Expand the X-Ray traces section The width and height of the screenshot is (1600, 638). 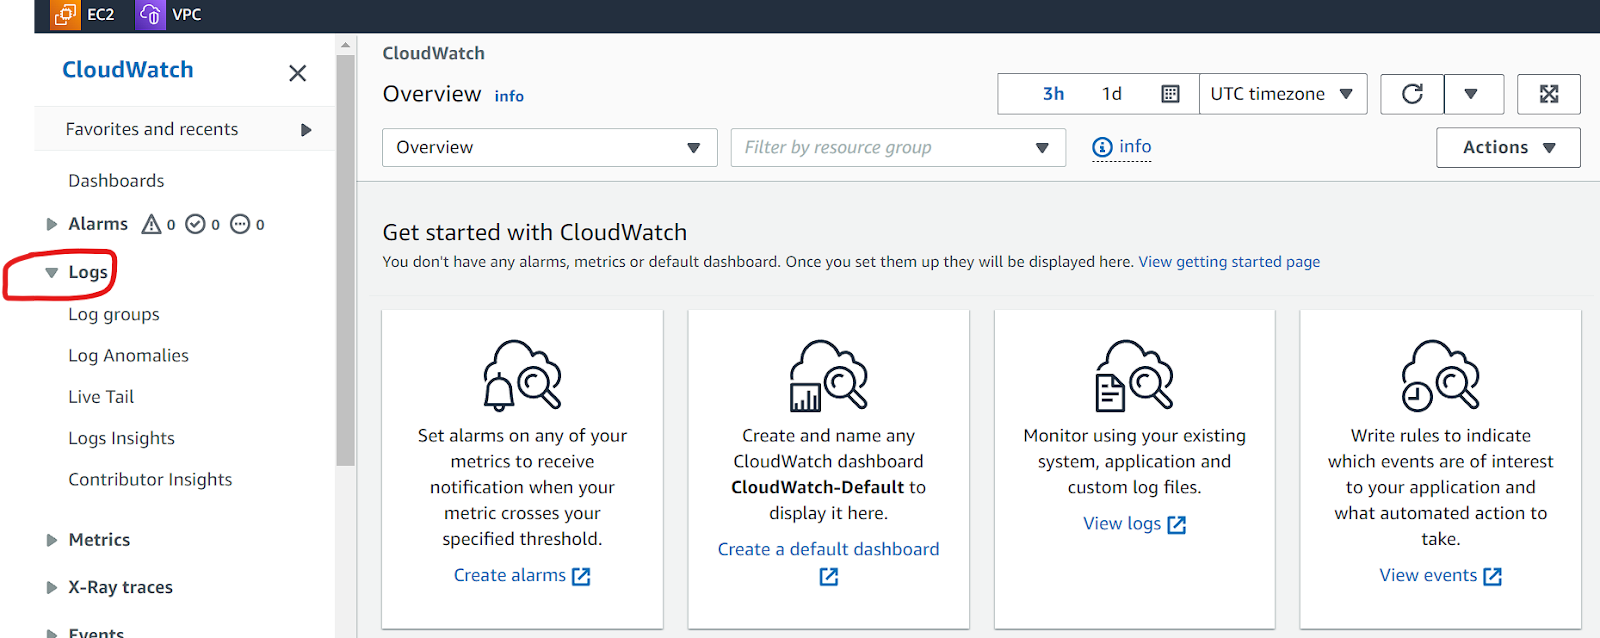tap(52, 588)
